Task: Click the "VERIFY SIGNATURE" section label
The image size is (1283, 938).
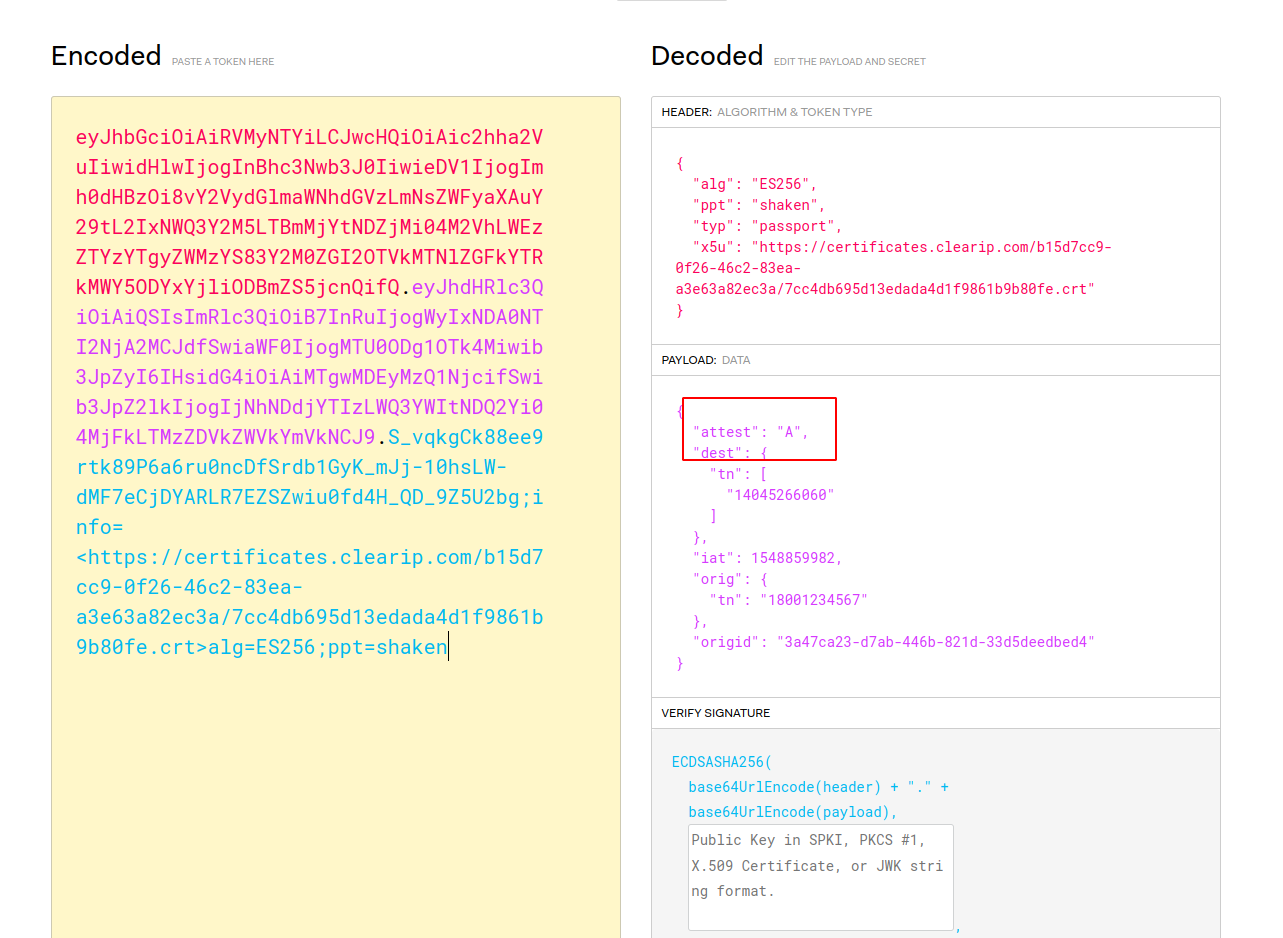Action: click(x=716, y=713)
